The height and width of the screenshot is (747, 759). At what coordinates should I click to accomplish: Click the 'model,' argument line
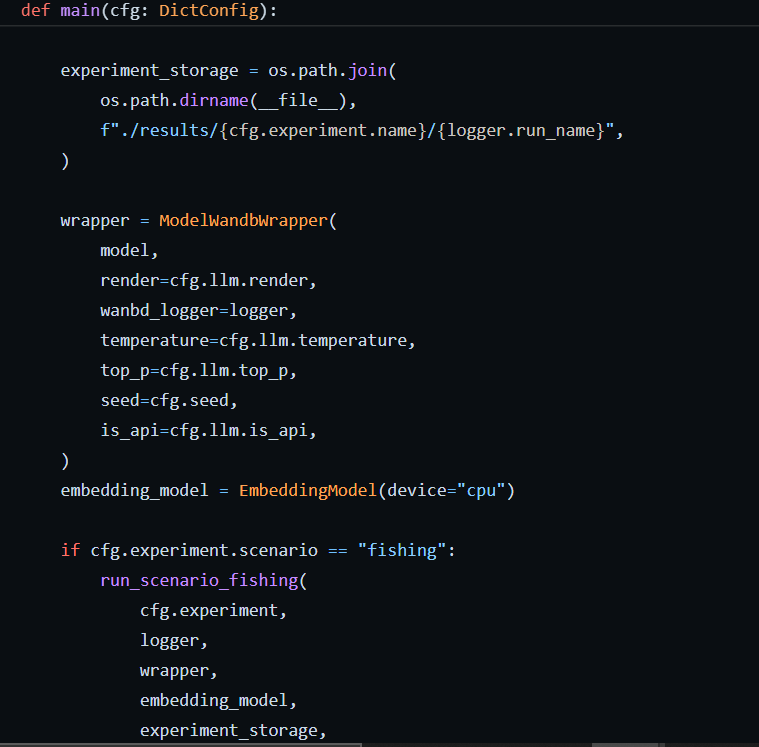point(129,251)
